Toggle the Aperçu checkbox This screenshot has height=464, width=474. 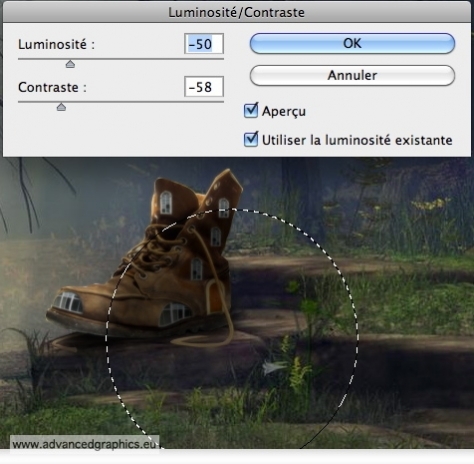click(x=251, y=111)
